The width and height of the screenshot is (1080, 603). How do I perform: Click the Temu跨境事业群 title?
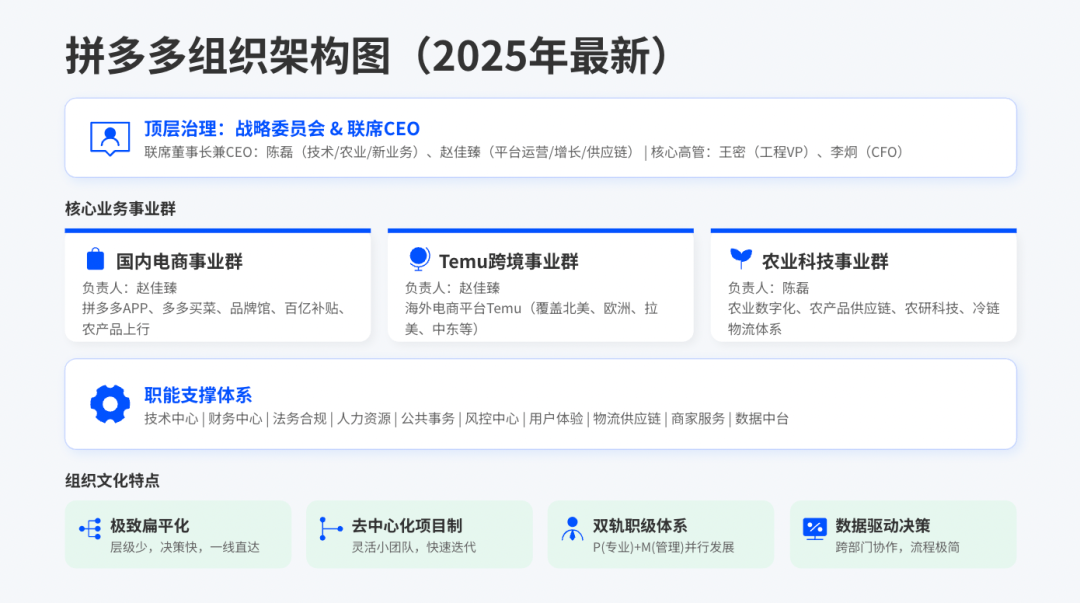pyautogui.click(x=508, y=262)
